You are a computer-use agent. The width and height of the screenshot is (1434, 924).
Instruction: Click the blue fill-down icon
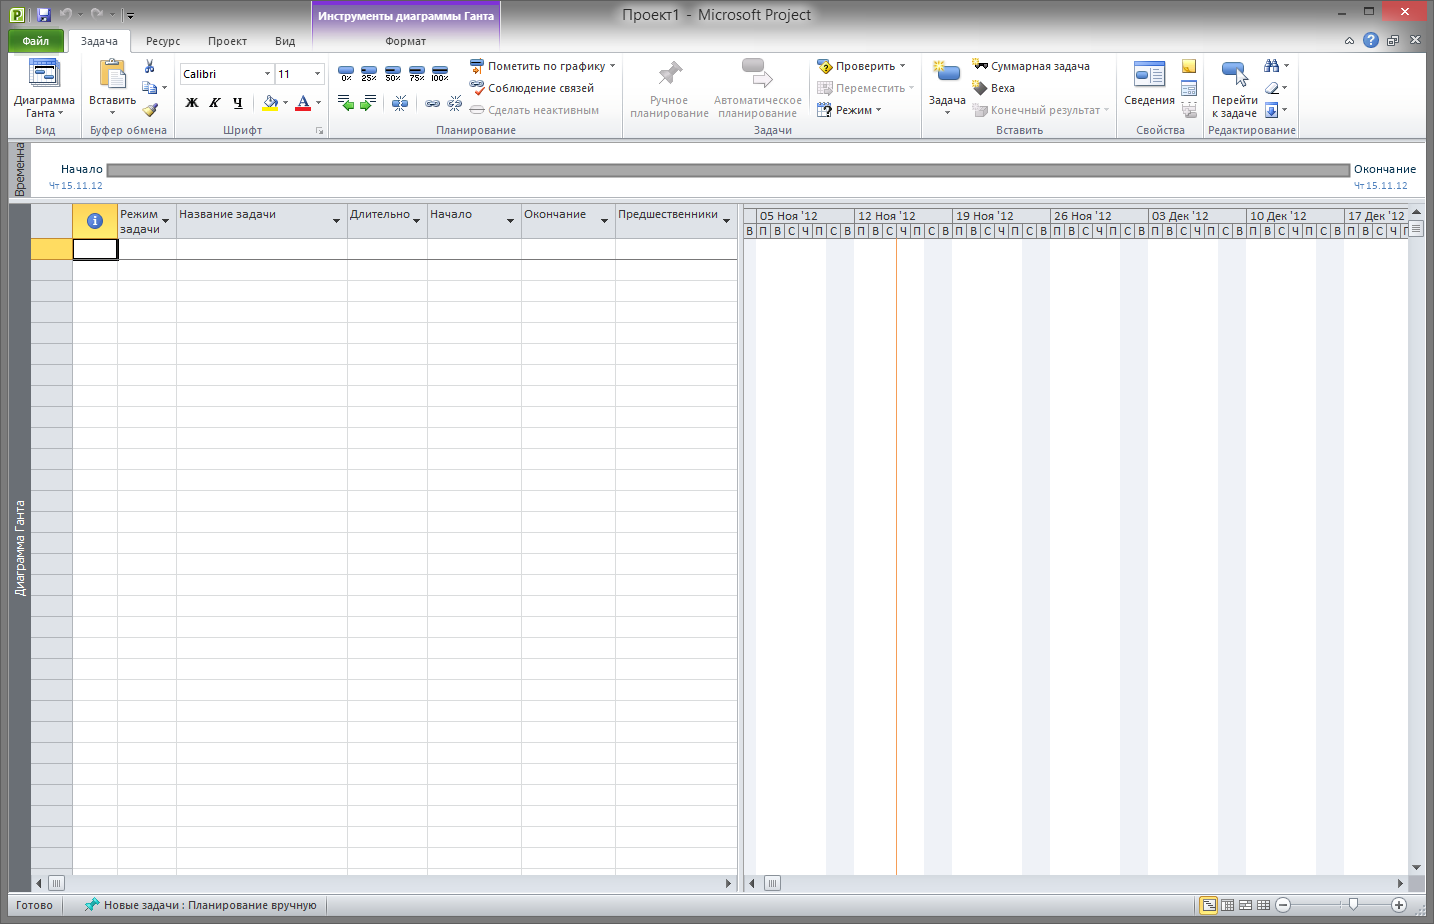[x=1271, y=110]
